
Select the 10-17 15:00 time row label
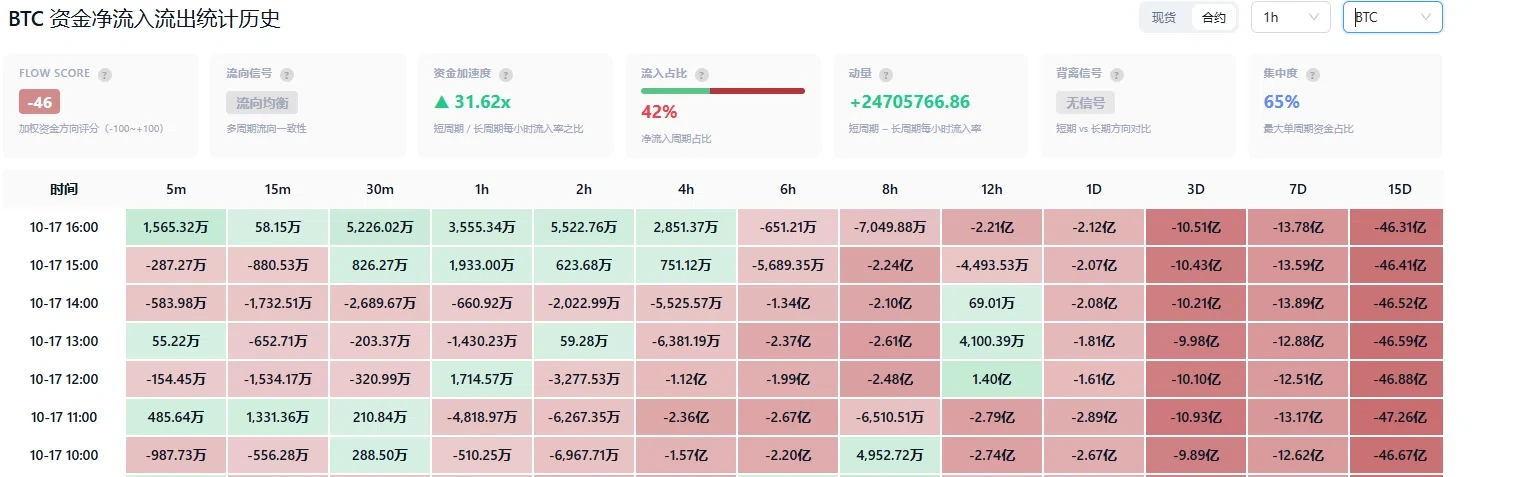pyautogui.click(x=64, y=265)
